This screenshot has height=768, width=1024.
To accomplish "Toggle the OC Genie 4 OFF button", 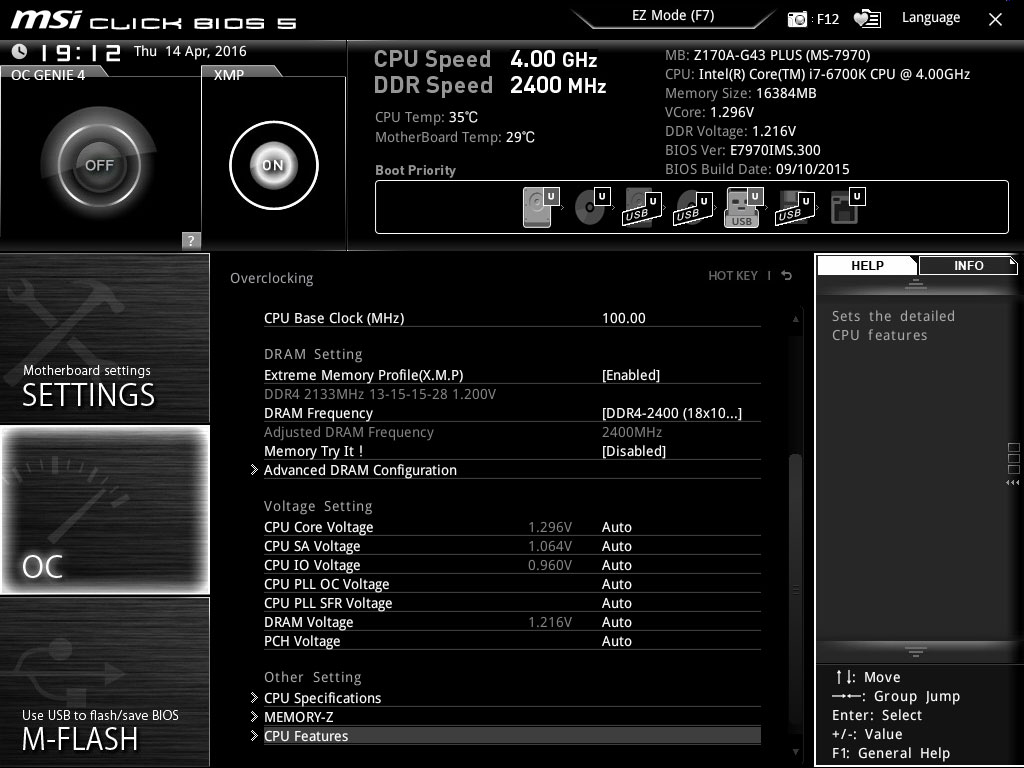I will tap(99, 165).
